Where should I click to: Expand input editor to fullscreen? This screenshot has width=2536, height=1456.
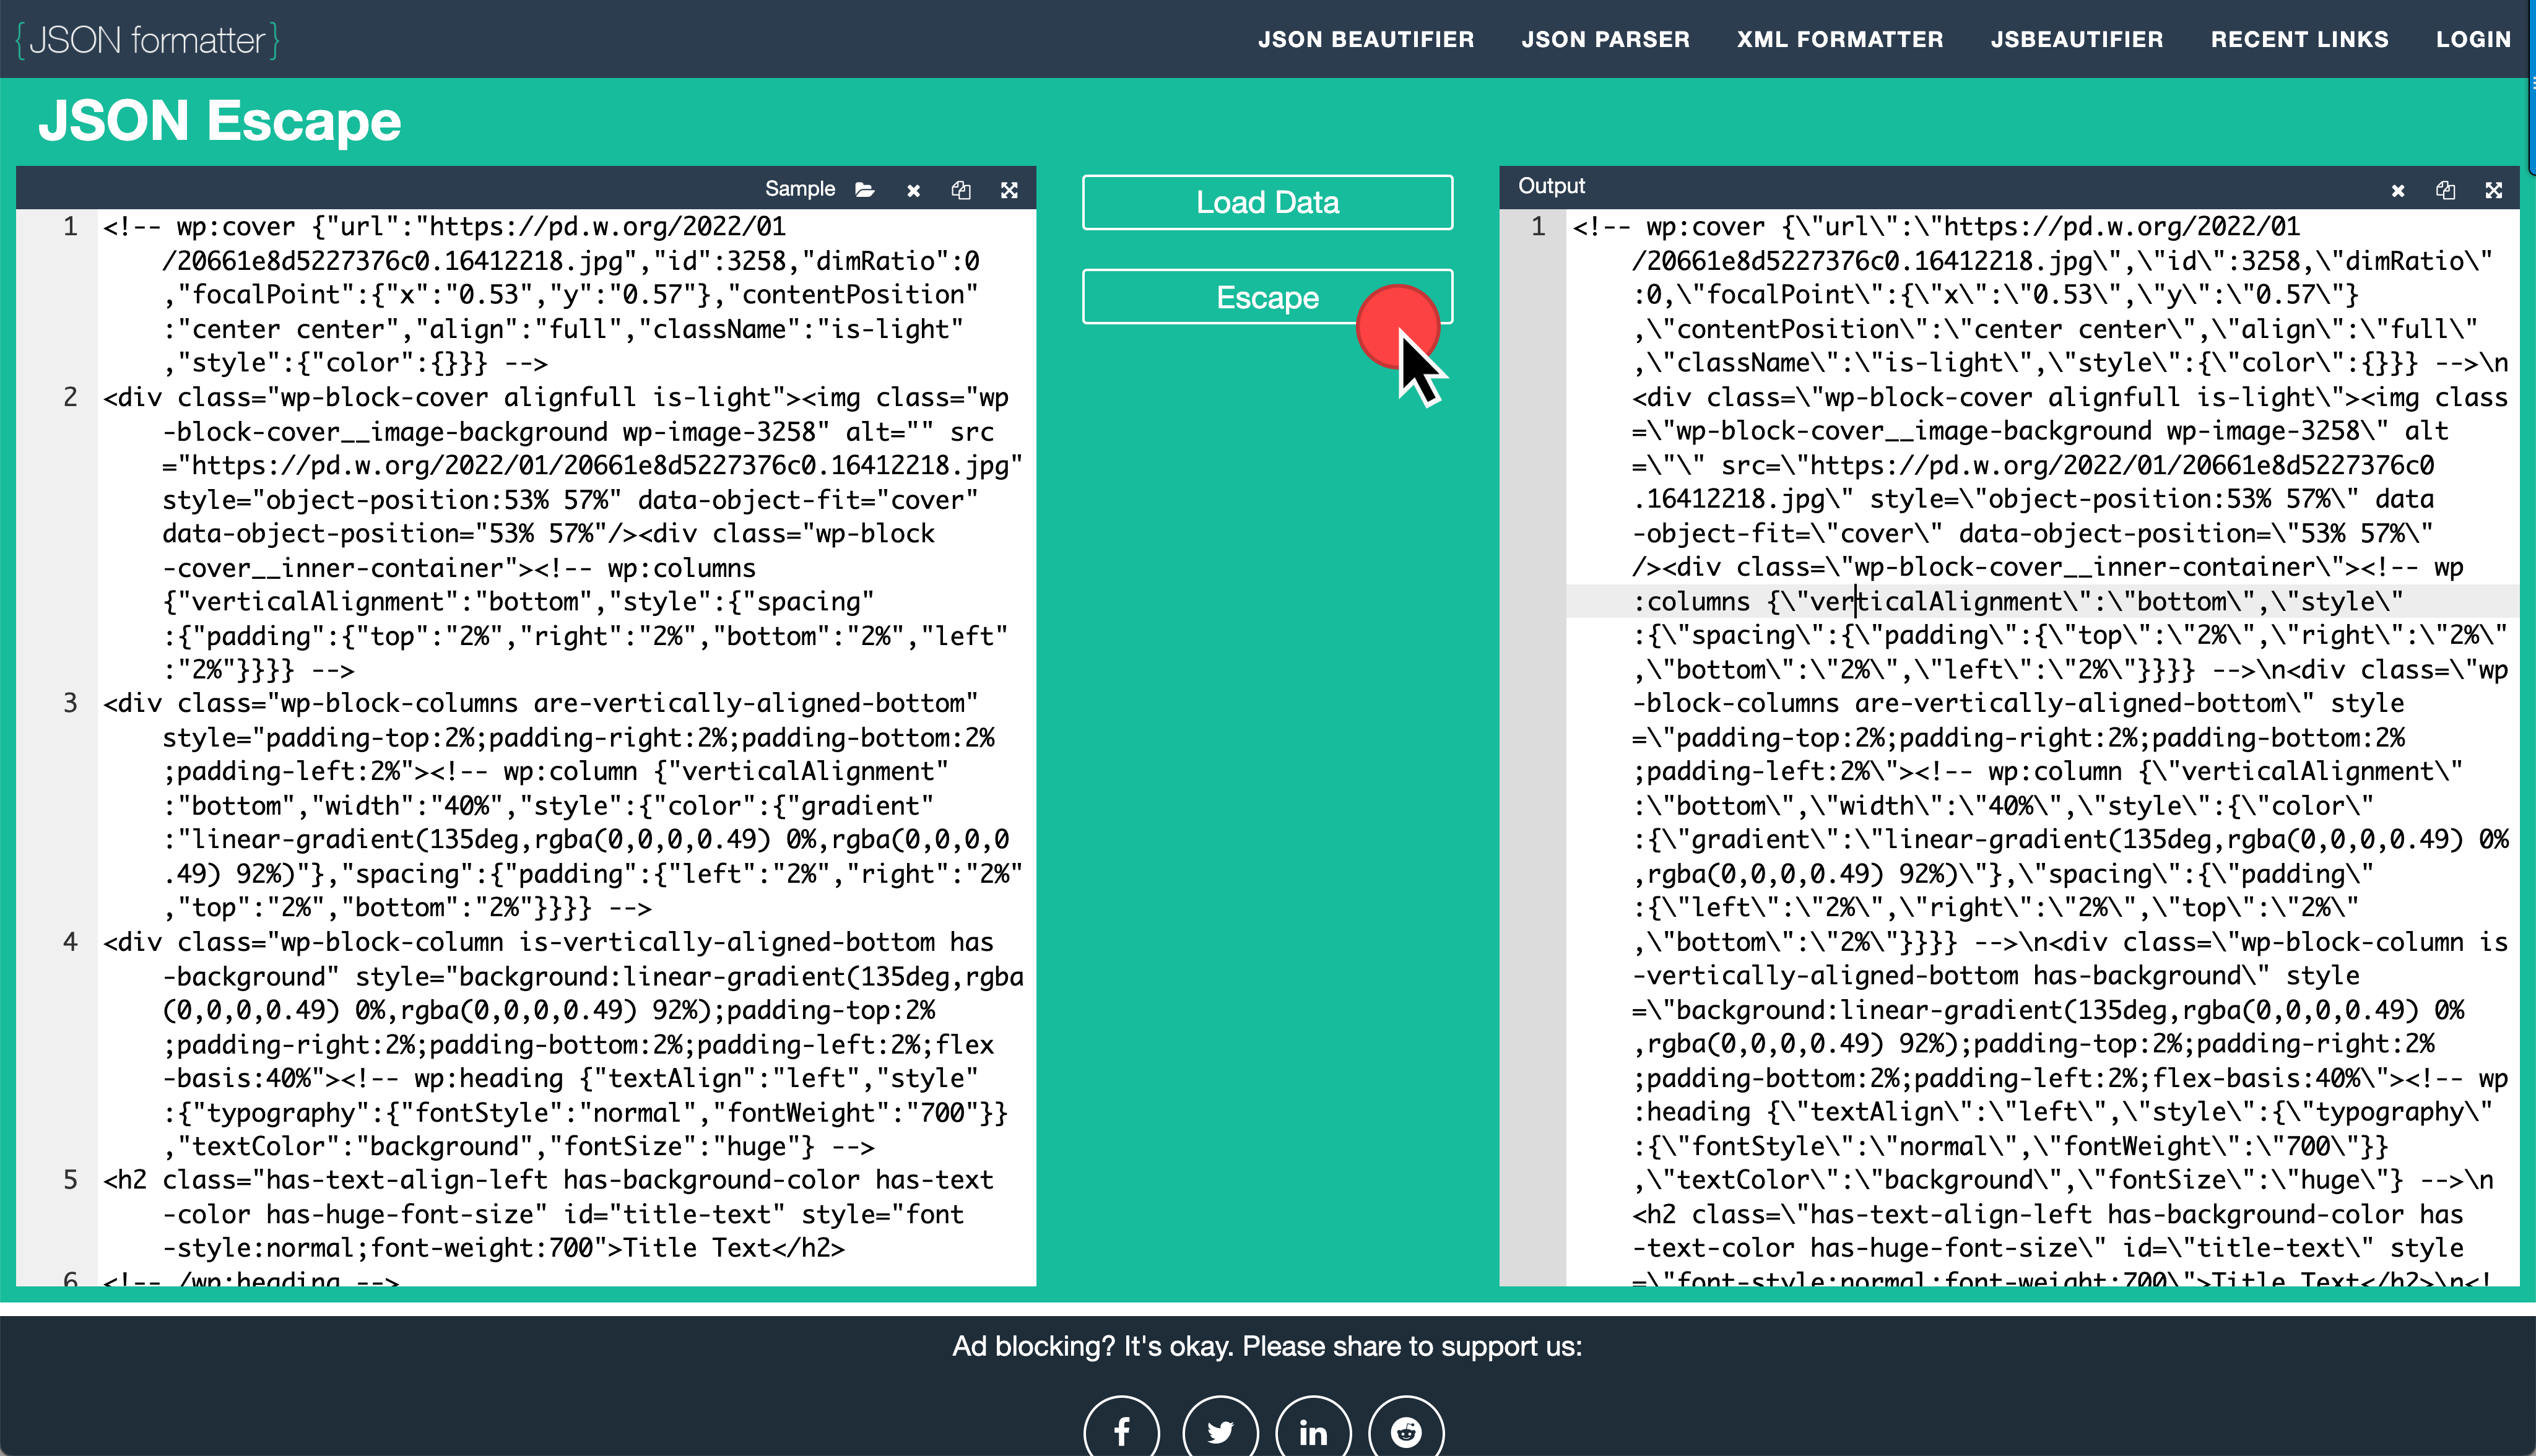tap(1009, 190)
